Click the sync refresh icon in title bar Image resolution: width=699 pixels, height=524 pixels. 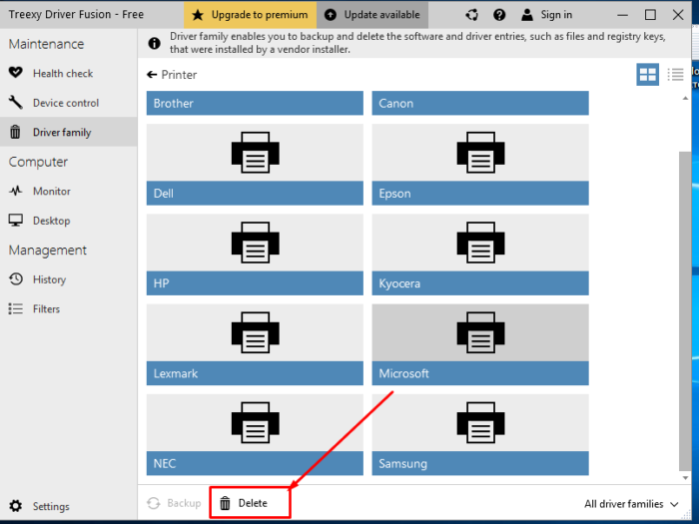pos(472,15)
